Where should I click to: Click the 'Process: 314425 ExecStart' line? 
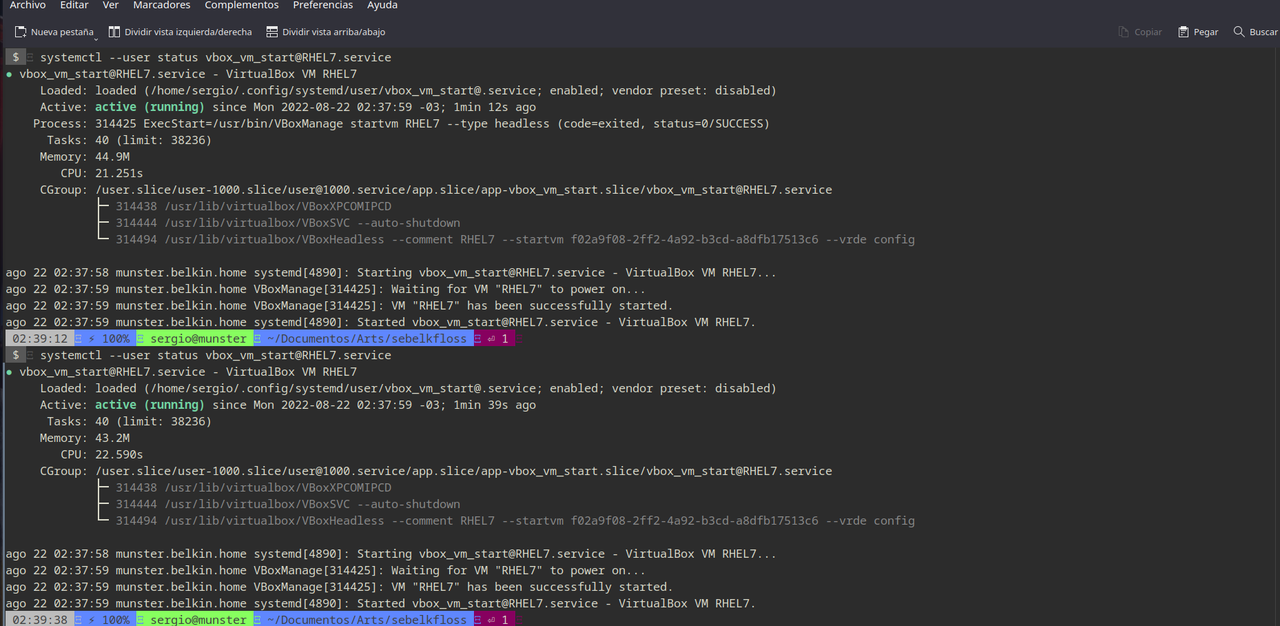coord(401,124)
